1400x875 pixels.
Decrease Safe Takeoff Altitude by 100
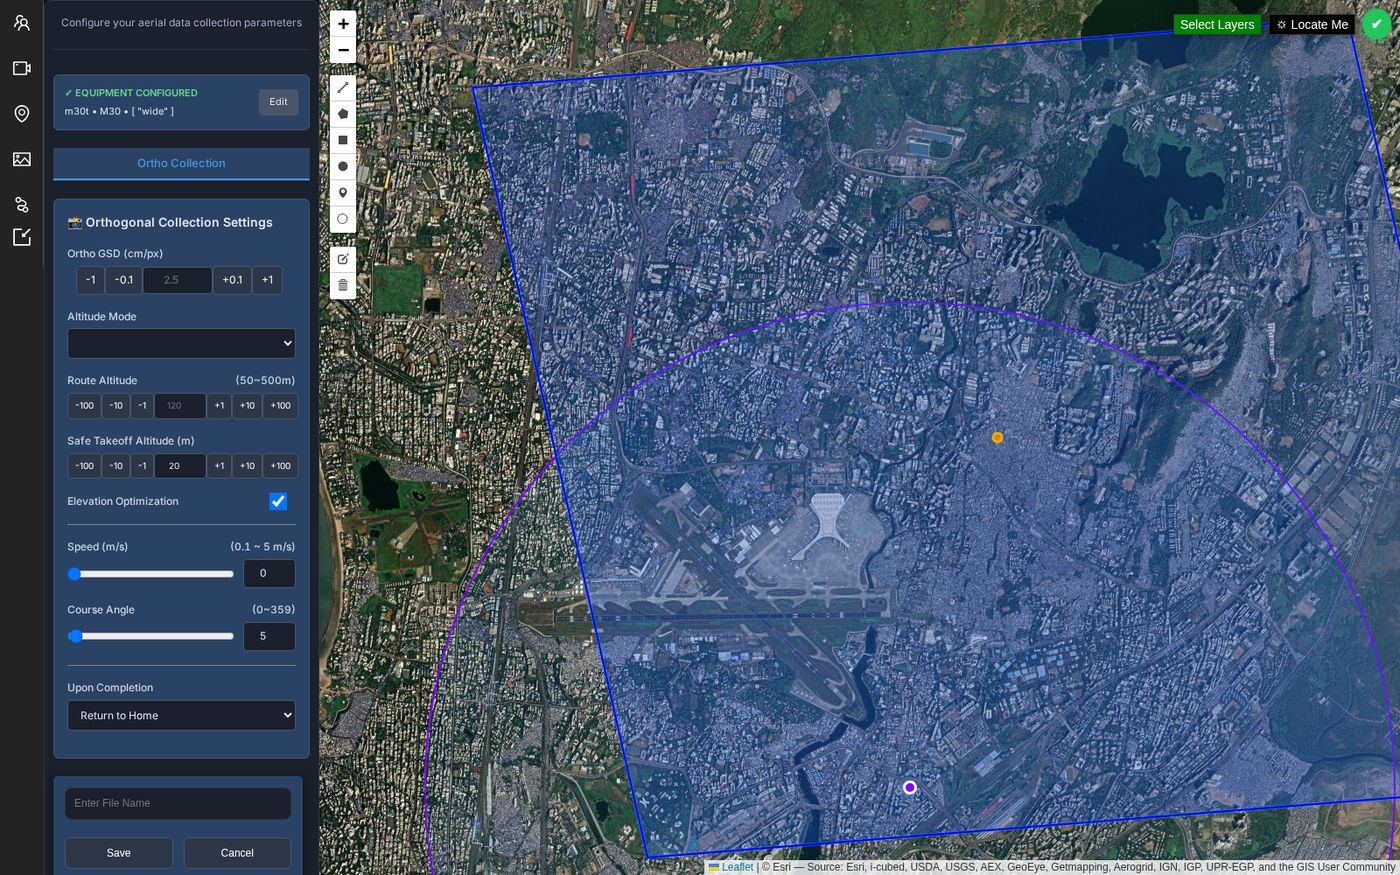(84, 466)
